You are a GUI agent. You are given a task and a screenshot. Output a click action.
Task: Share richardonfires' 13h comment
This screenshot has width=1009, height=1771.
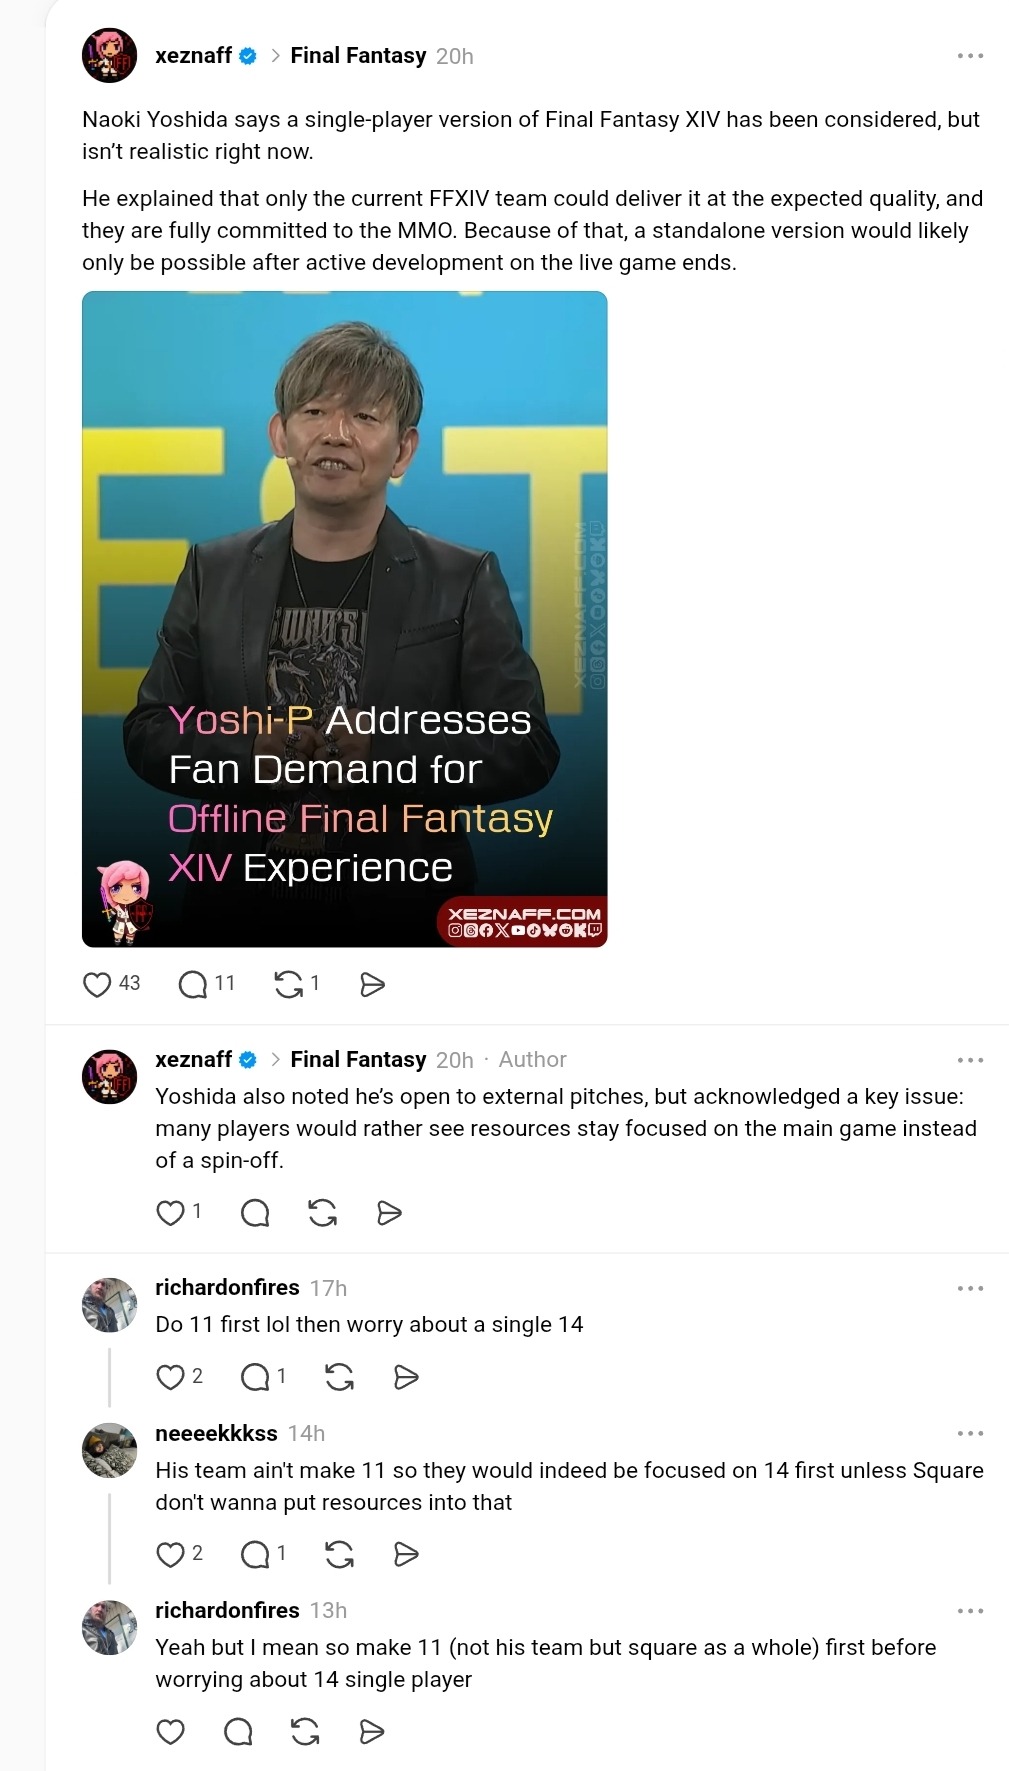[x=372, y=1731]
